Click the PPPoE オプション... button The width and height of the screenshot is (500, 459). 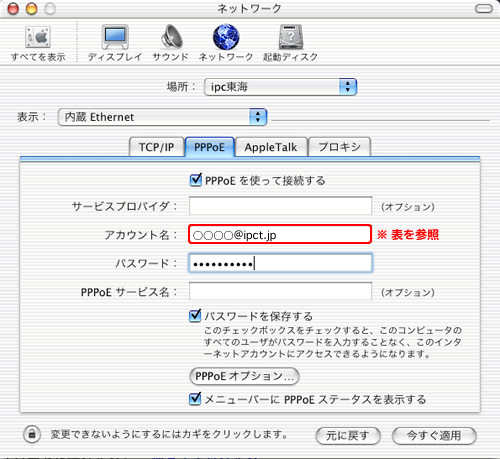(x=244, y=376)
